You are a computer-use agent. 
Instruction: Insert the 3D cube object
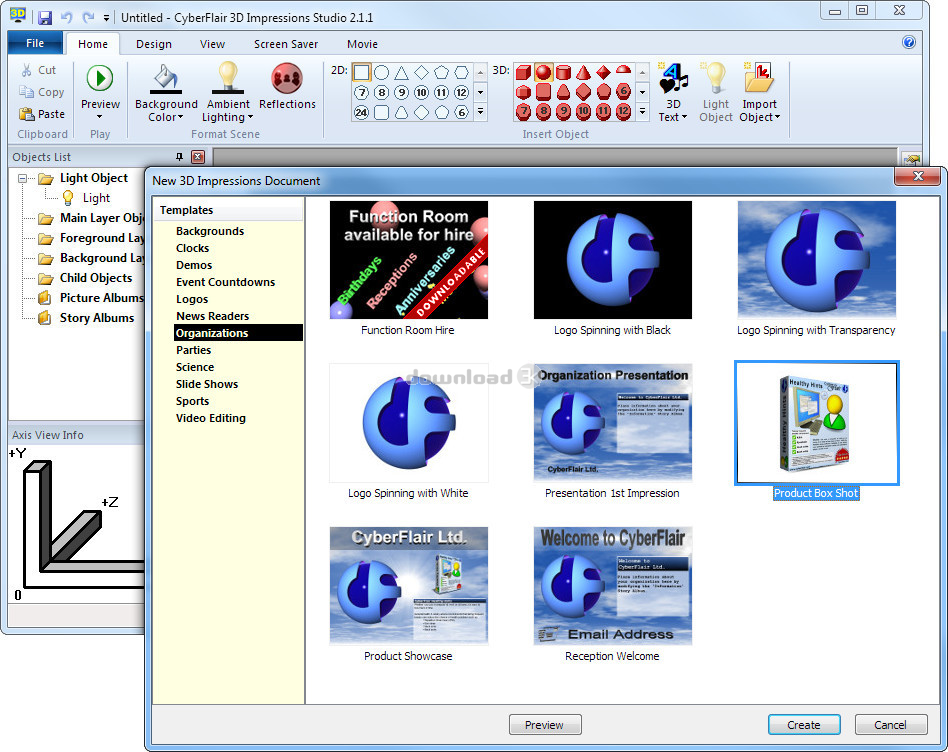point(524,73)
